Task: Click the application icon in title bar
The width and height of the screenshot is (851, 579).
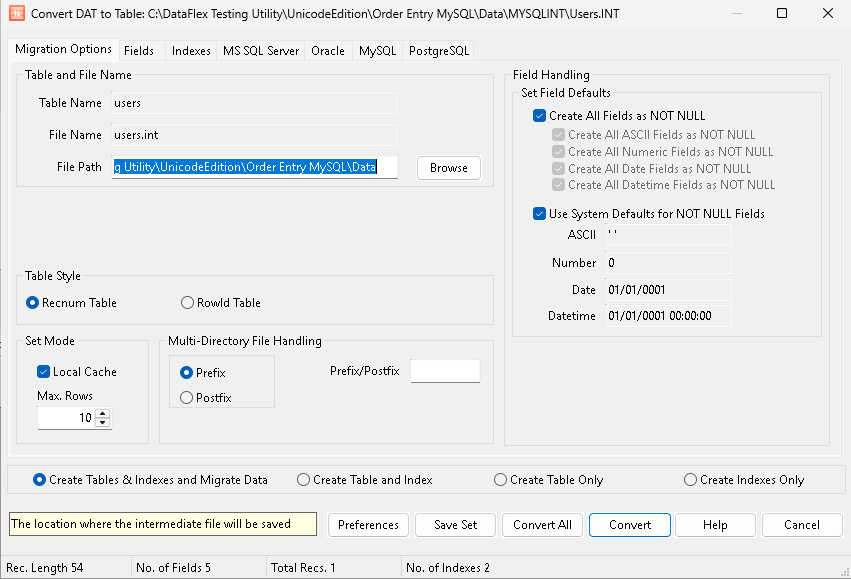Action: tap(17, 14)
